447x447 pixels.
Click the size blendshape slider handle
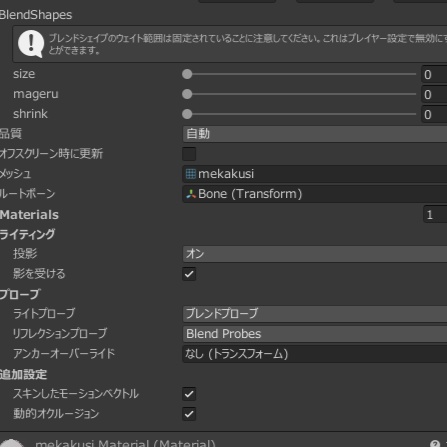pos(187,74)
